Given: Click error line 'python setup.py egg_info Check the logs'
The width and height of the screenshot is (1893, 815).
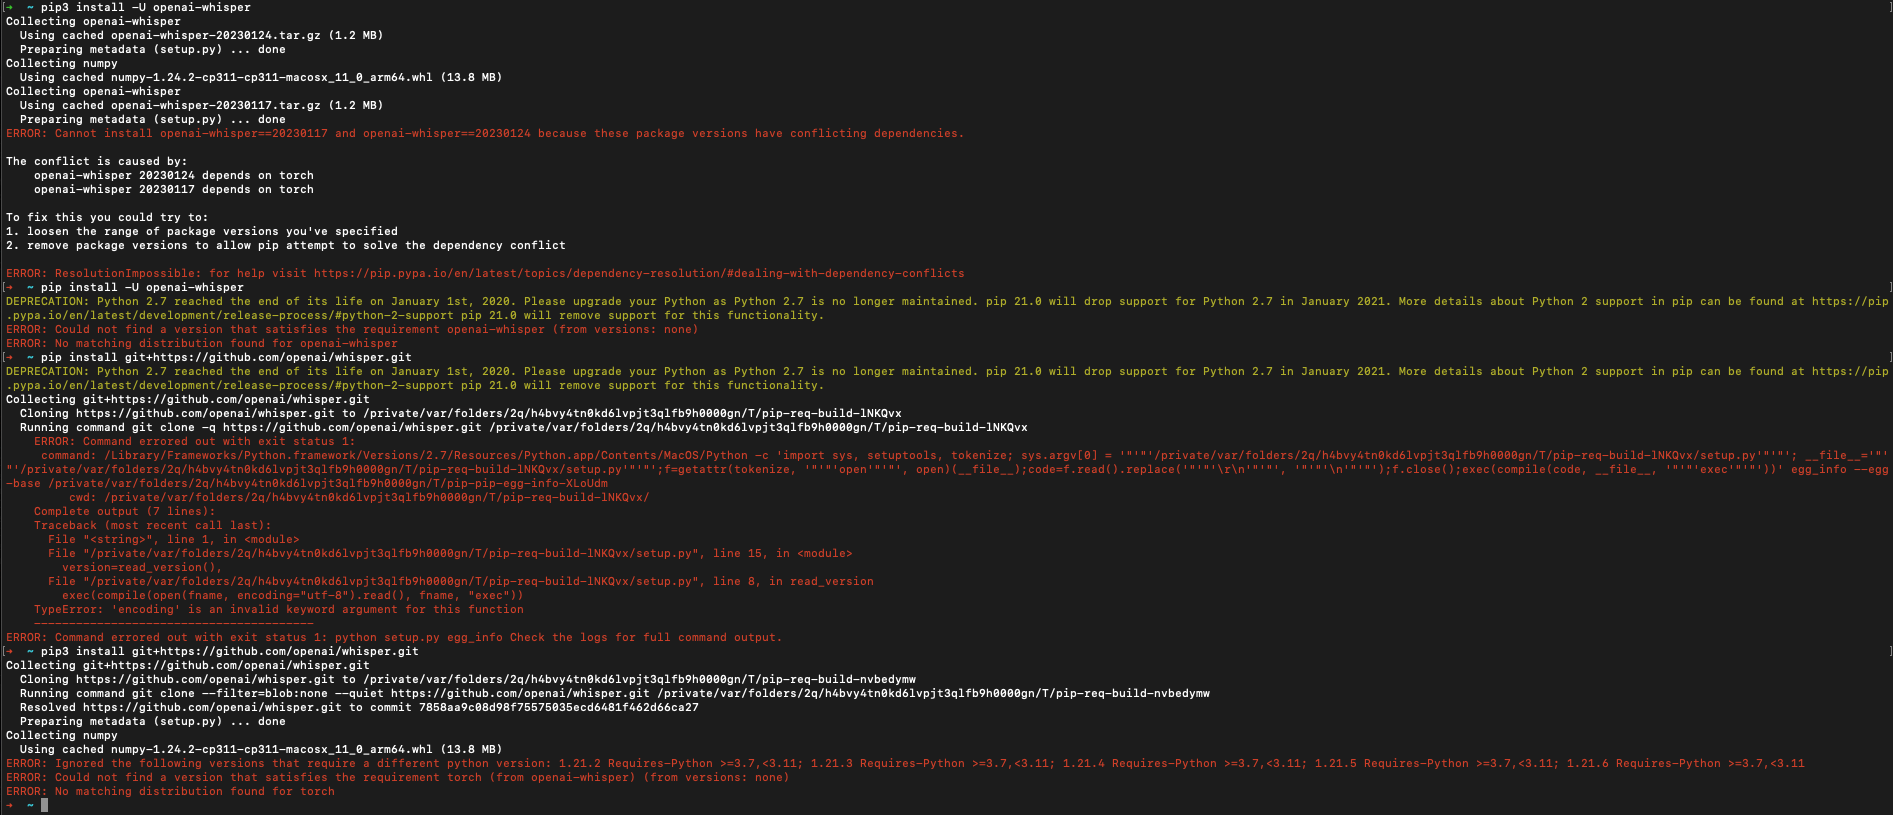Looking at the screenshot, I should tap(394, 637).
